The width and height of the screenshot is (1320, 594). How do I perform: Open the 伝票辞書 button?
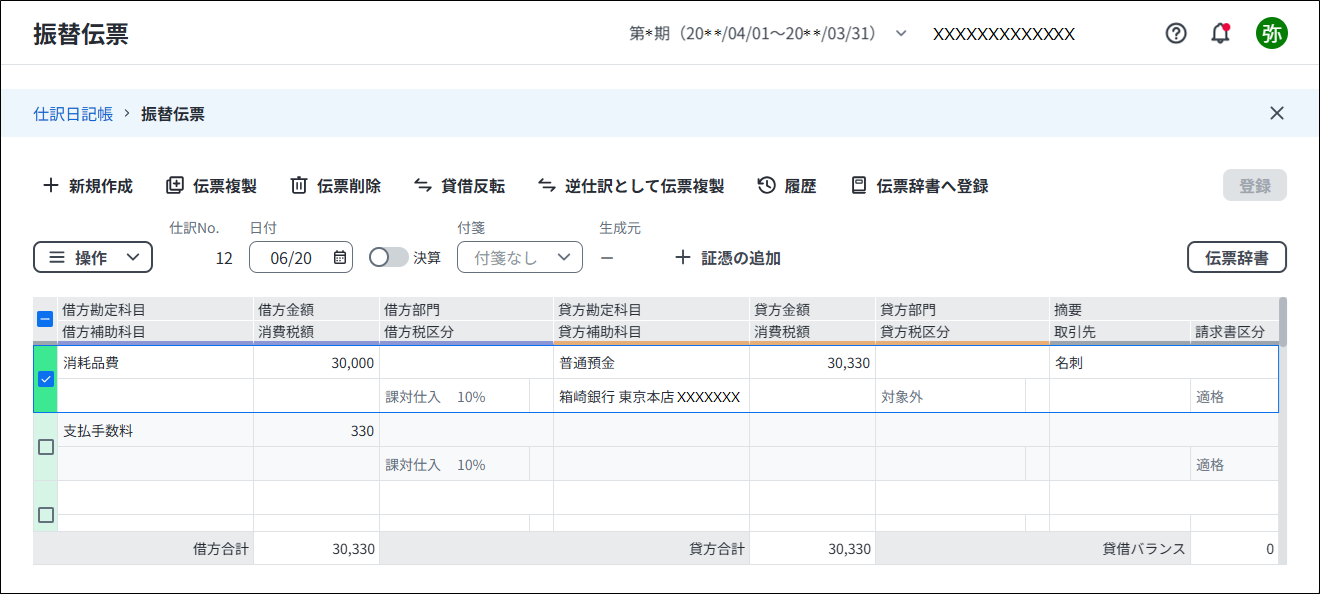[1236, 257]
